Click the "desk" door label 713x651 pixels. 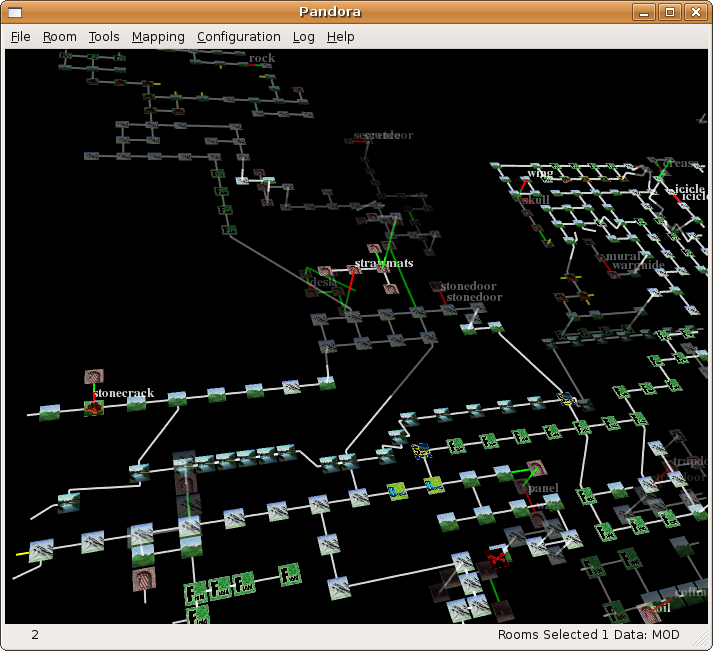tap(321, 282)
